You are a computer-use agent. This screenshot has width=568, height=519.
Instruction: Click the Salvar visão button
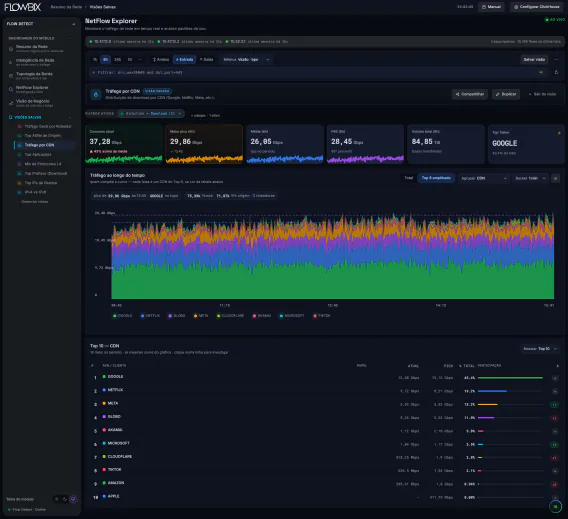coord(534,59)
